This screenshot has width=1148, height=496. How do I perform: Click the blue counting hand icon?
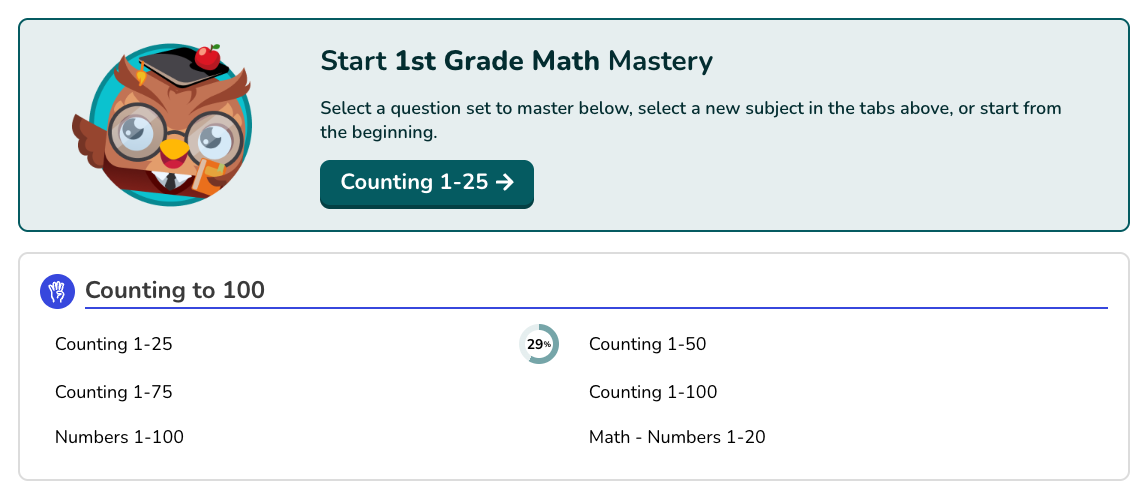pyautogui.click(x=58, y=291)
